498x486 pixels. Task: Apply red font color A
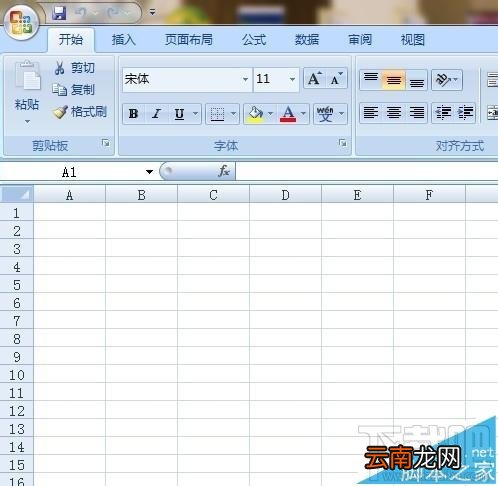[x=288, y=114]
